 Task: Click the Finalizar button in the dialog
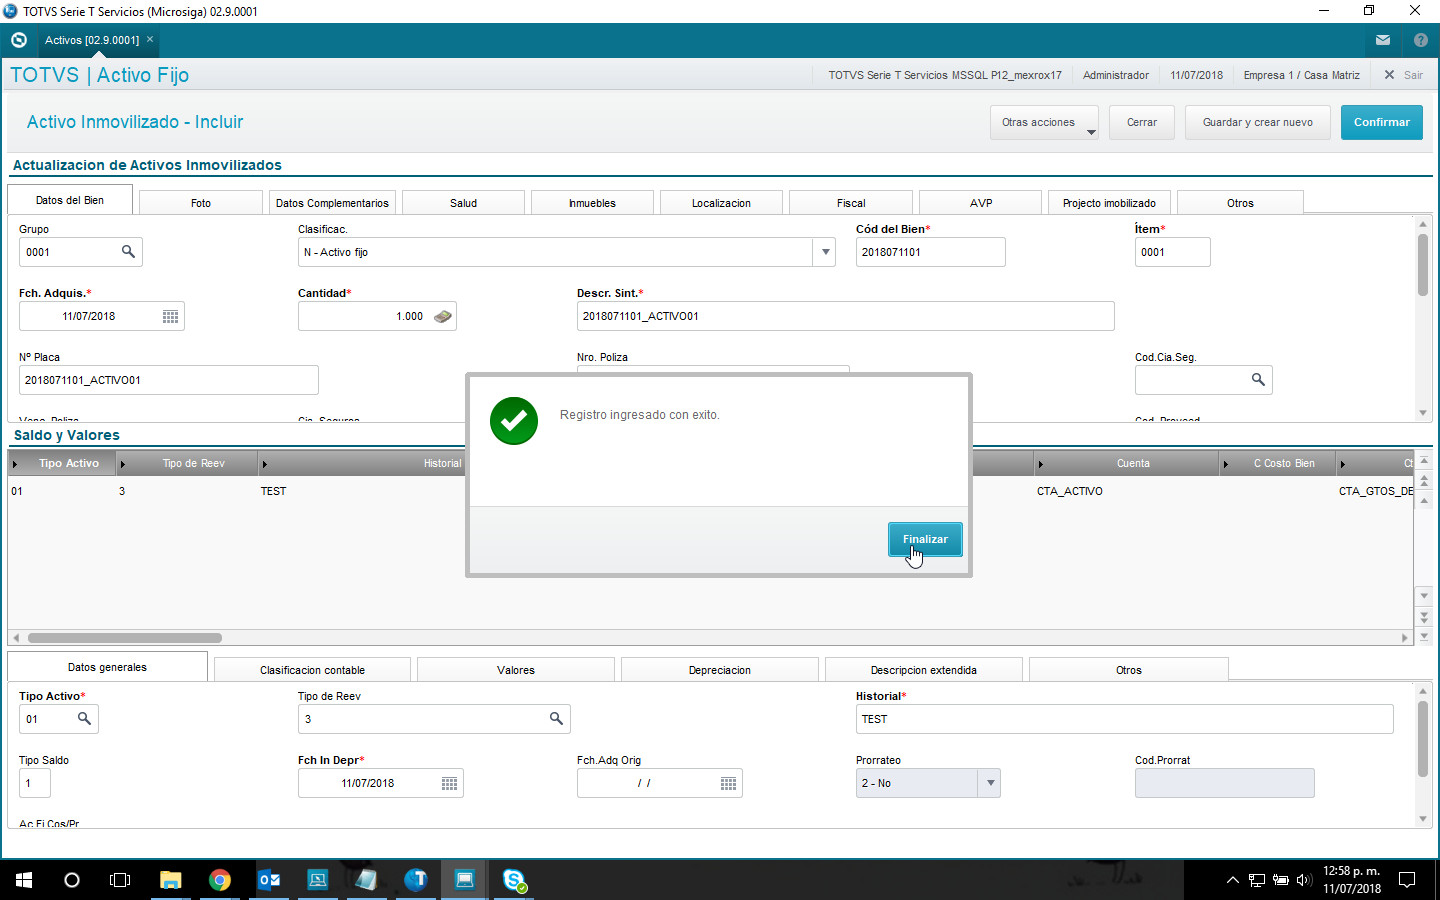coord(925,539)
